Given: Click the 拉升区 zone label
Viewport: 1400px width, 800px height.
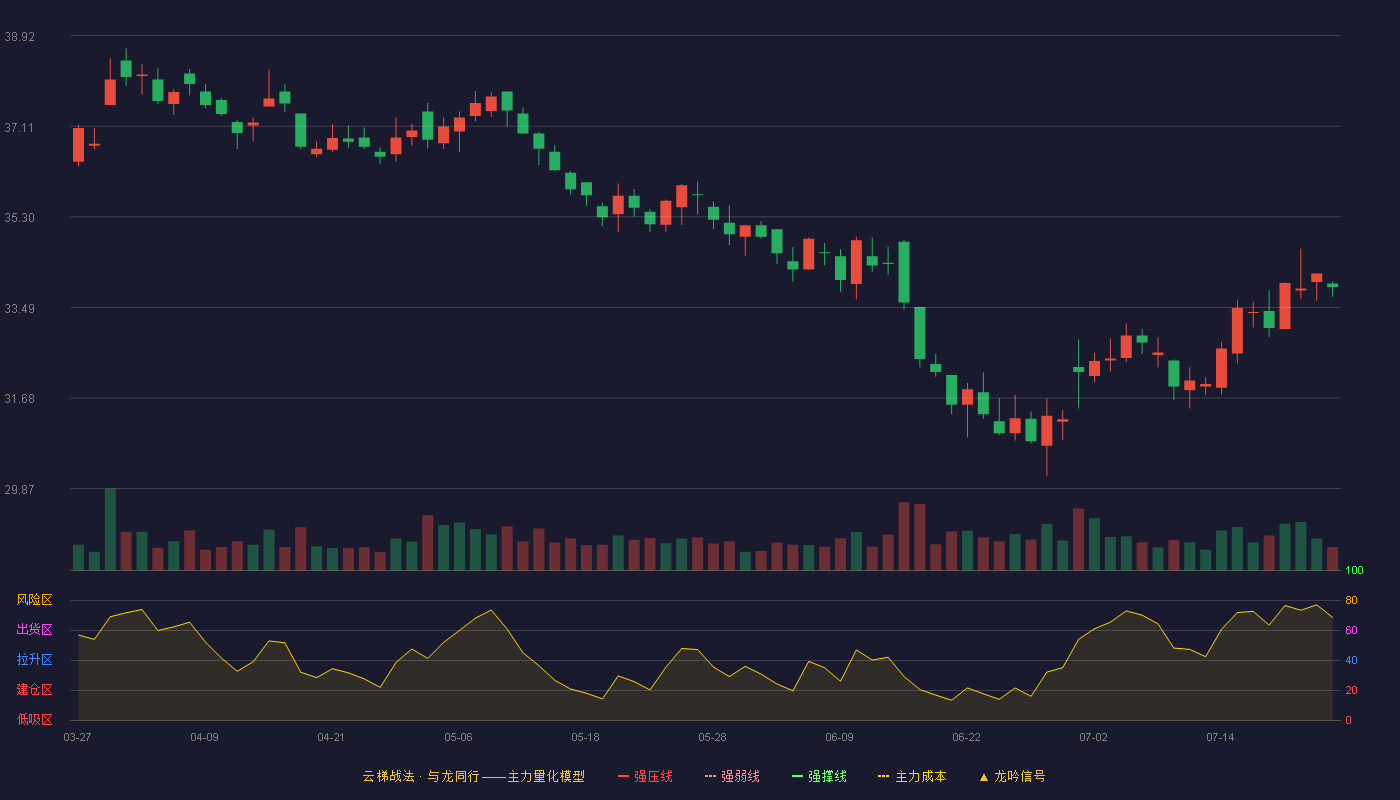Looking at the screenshot, I should tap(34, 660).
